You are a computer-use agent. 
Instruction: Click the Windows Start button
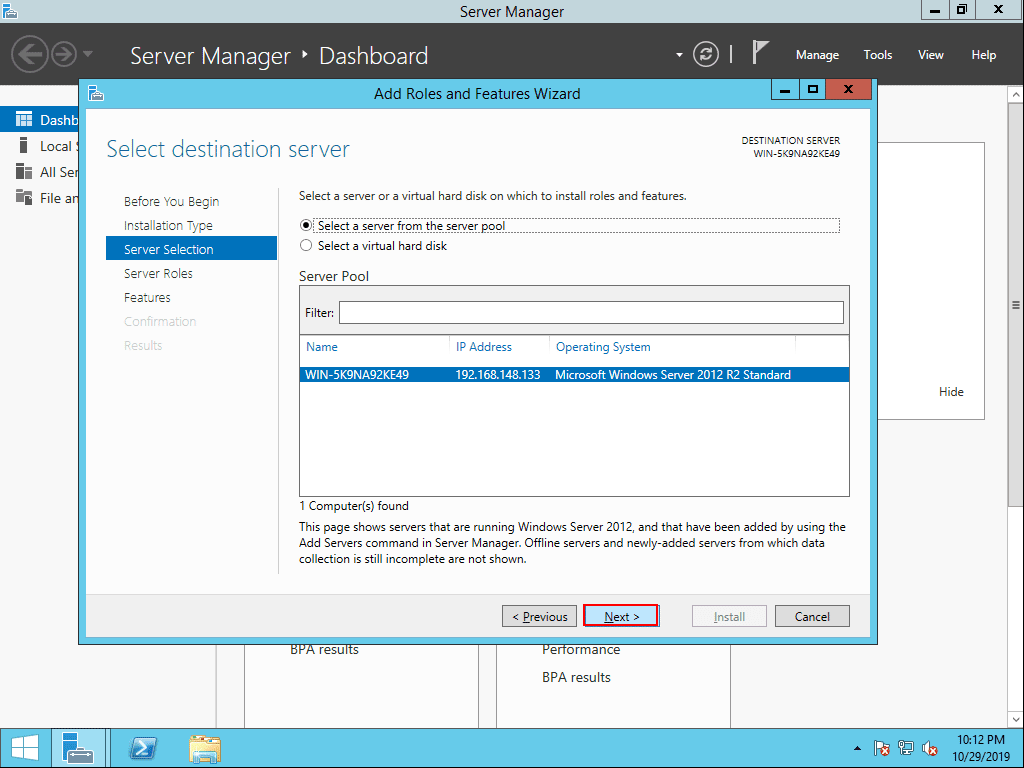[x=25, y=748]
